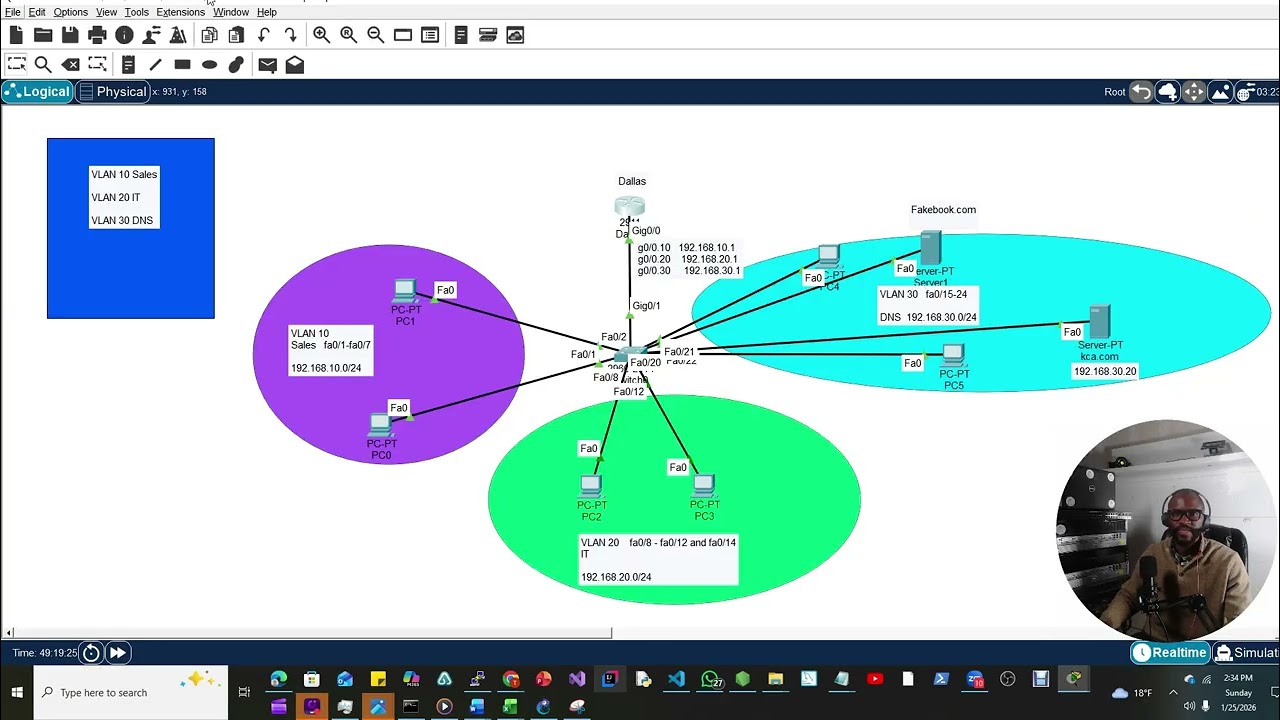Open the Window menu
Viewport: 1280px width, 720px height.
click(x=231, y=12)
